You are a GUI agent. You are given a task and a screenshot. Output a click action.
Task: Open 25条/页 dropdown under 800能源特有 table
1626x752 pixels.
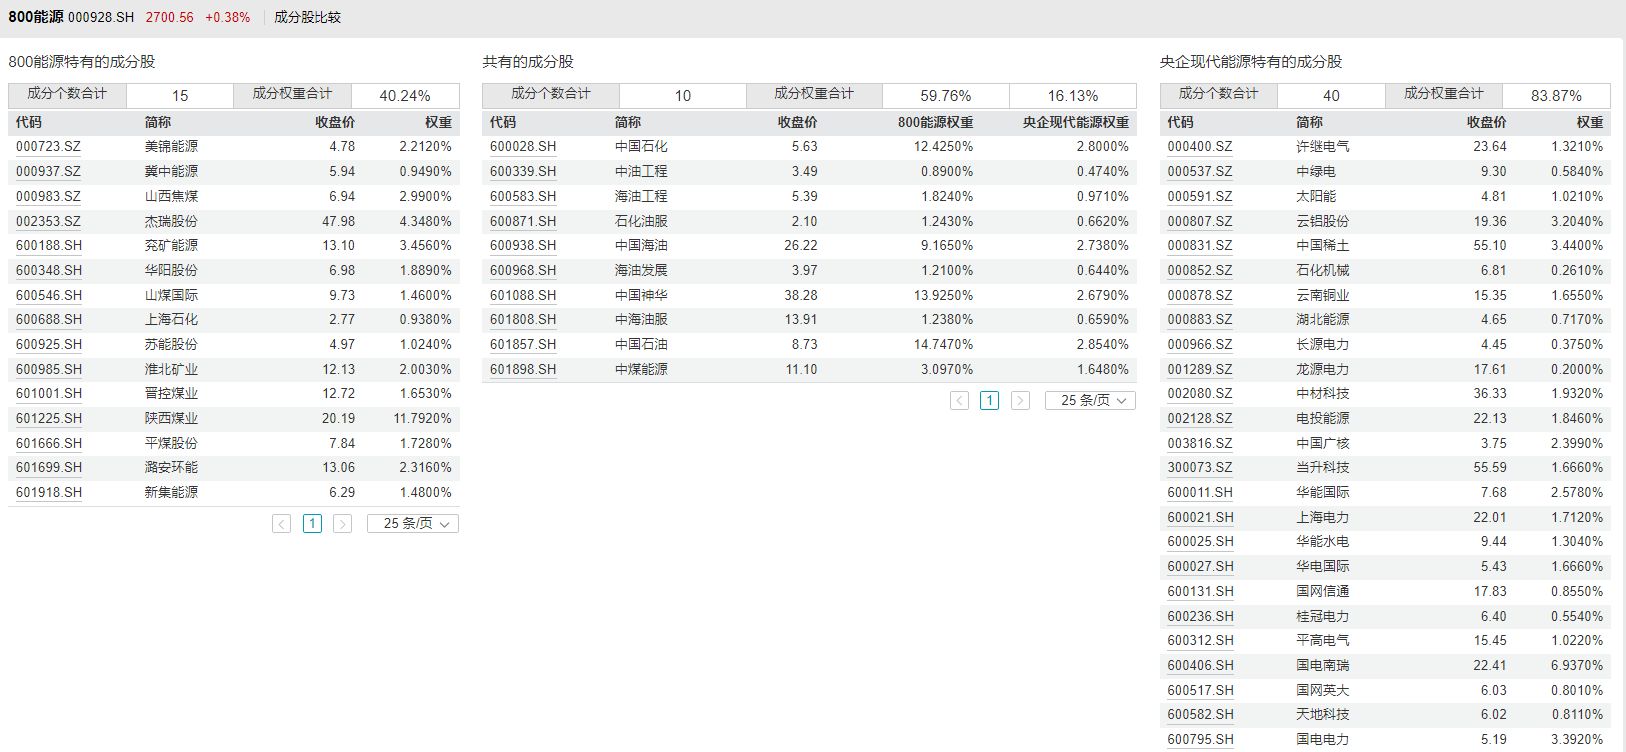coord(413,524)
